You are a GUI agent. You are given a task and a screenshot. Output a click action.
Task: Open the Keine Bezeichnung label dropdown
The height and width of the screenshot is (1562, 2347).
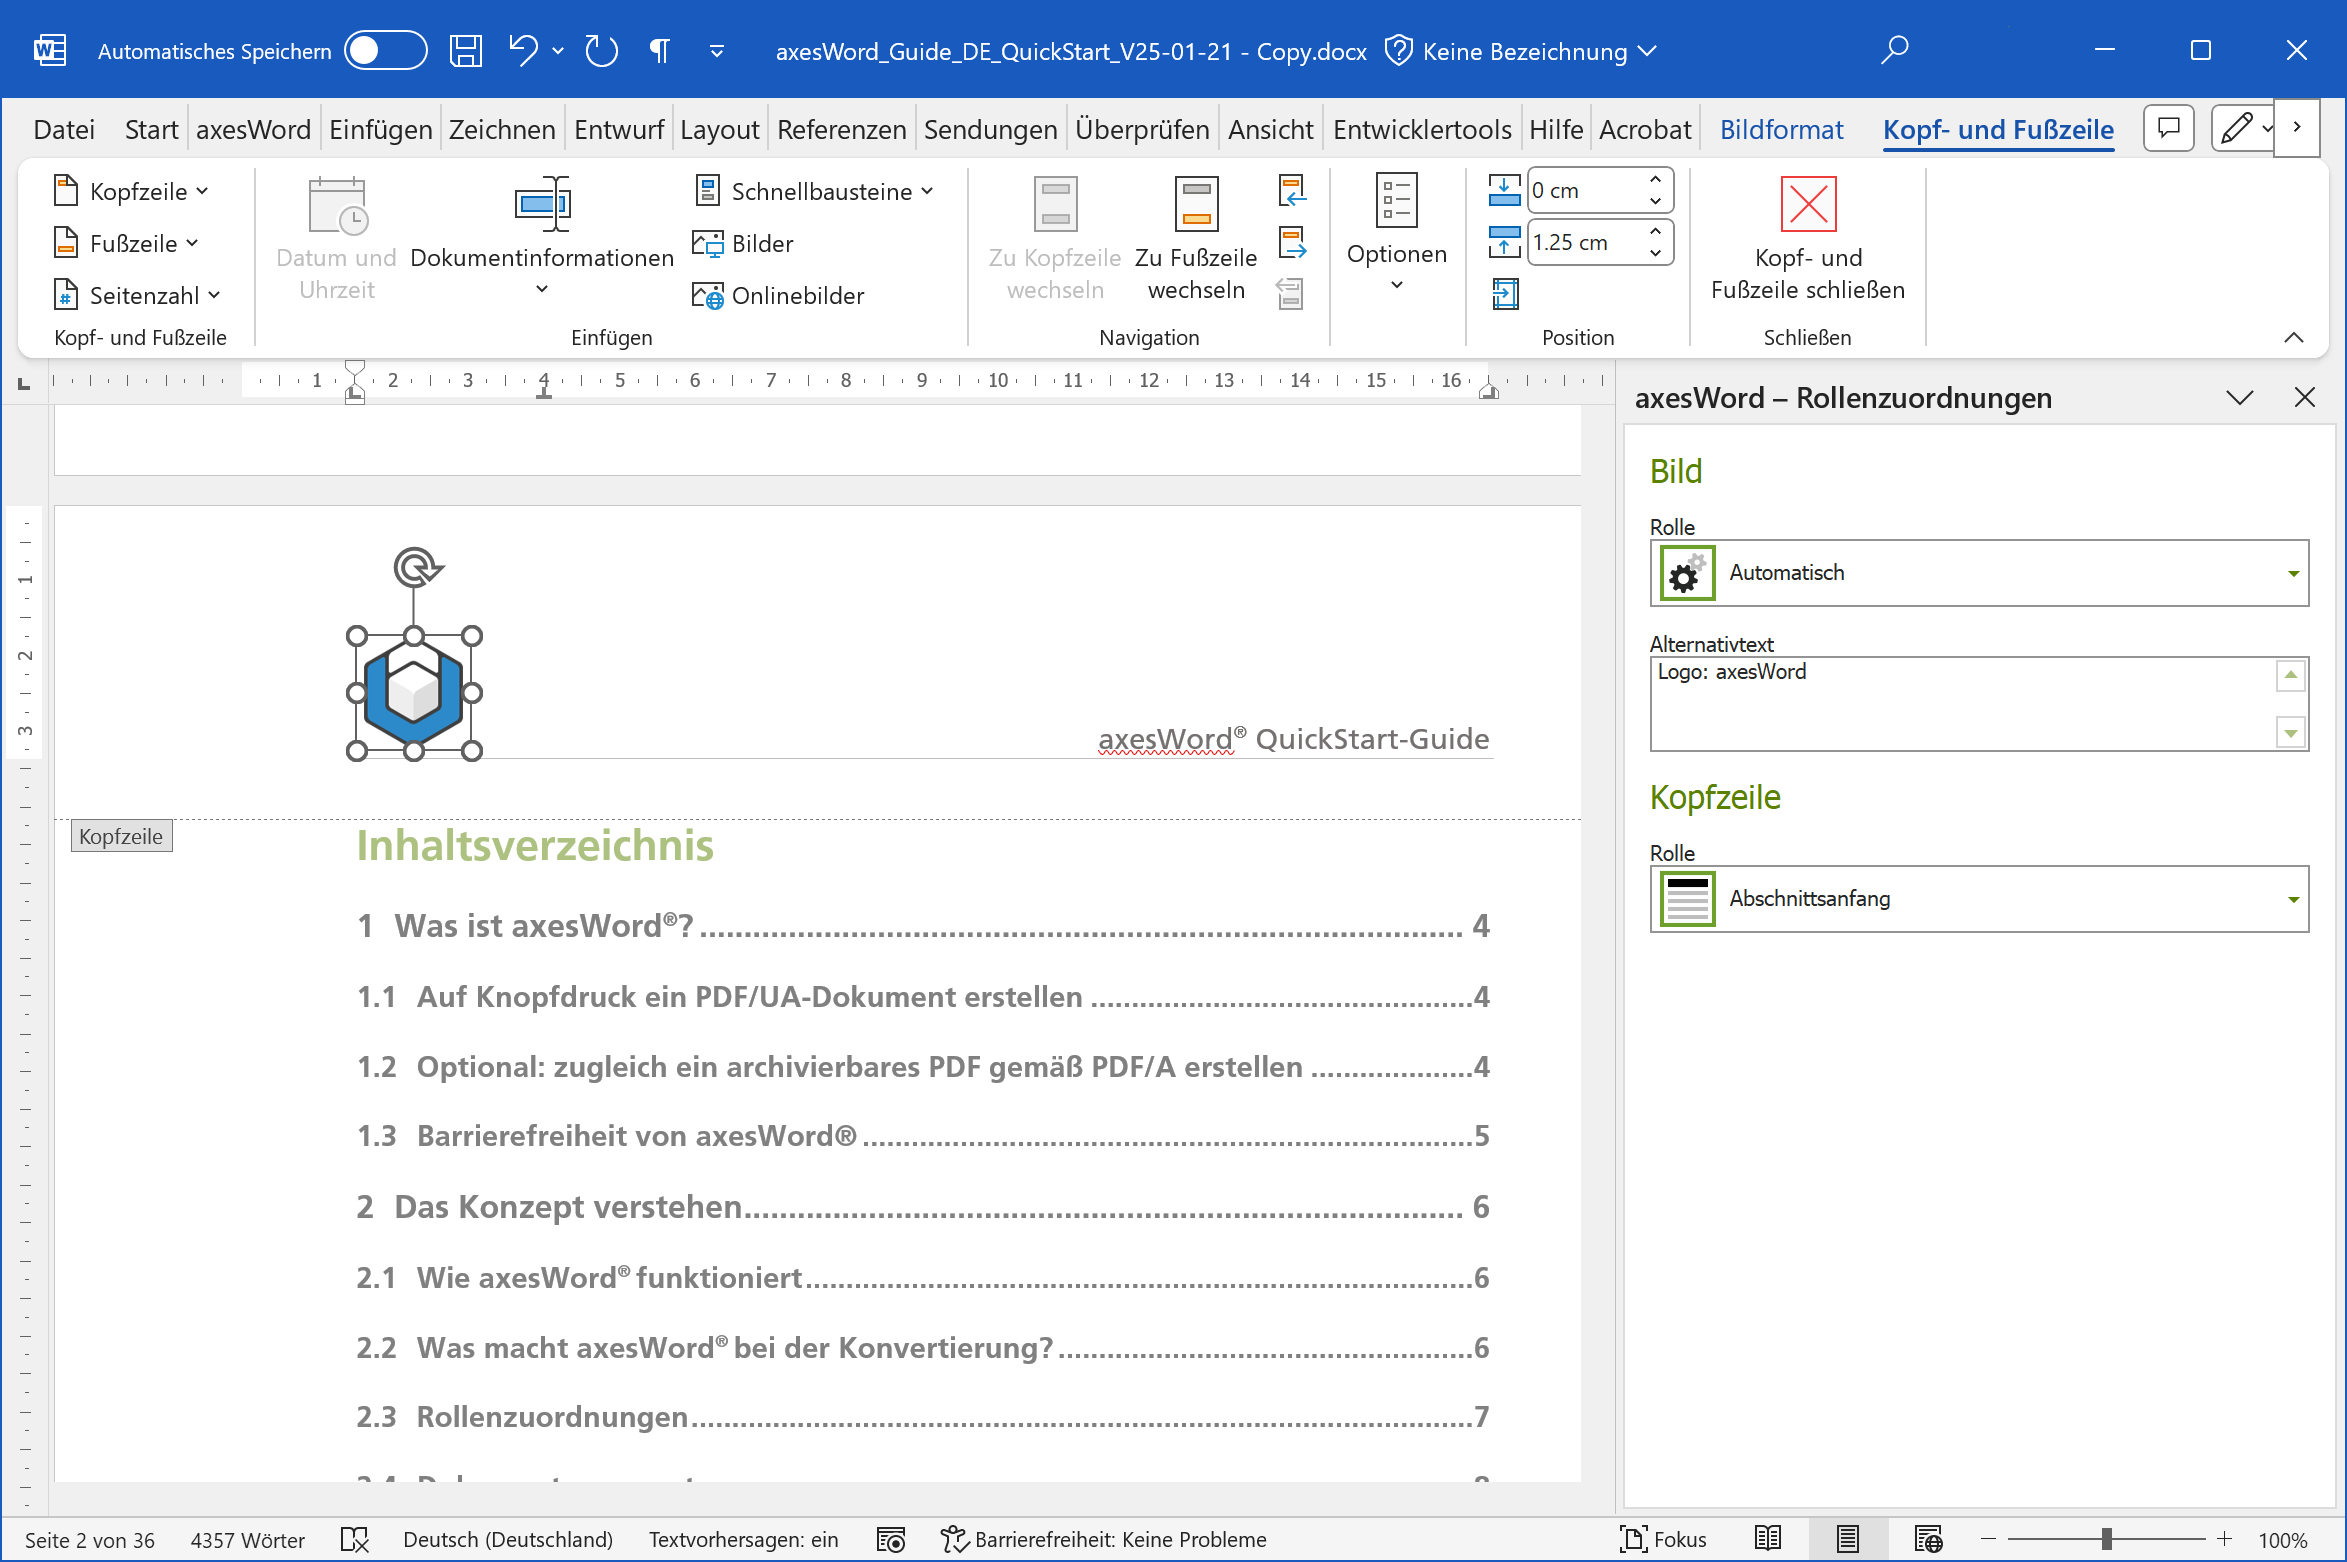click(x=1521, y=51)
